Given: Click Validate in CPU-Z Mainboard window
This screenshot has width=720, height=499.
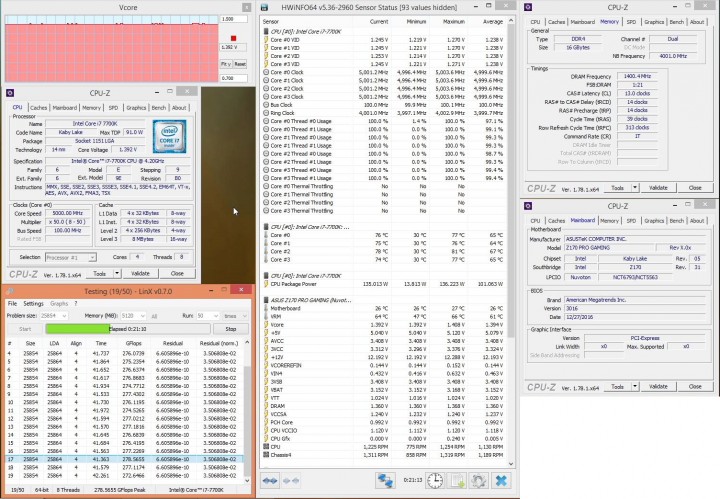Looking at the screenshot, I should (658, 387).
